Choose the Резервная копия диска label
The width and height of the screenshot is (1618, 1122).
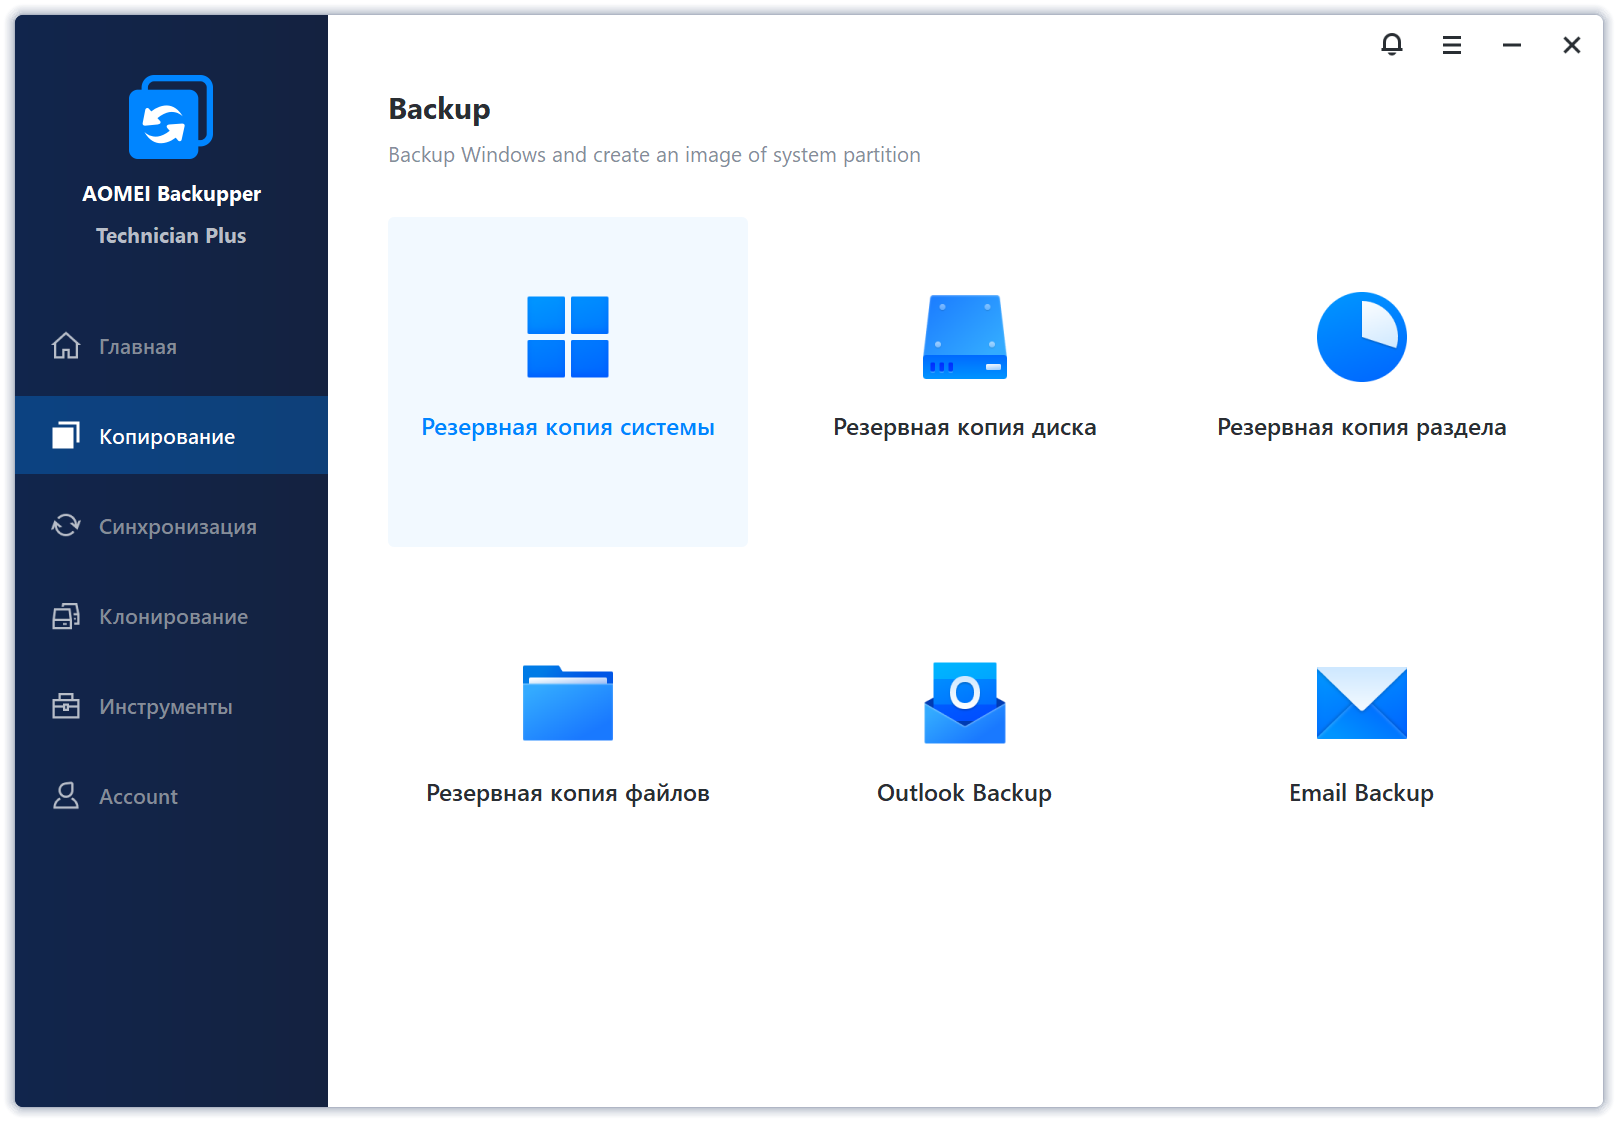pos(964,428)
